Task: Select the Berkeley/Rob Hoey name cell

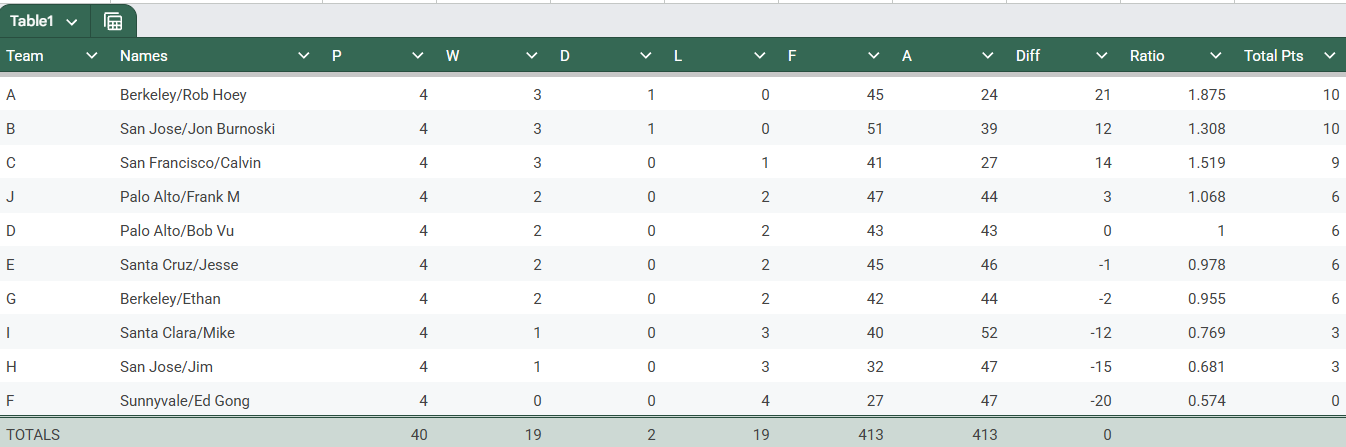Action: tap(216, 95)
